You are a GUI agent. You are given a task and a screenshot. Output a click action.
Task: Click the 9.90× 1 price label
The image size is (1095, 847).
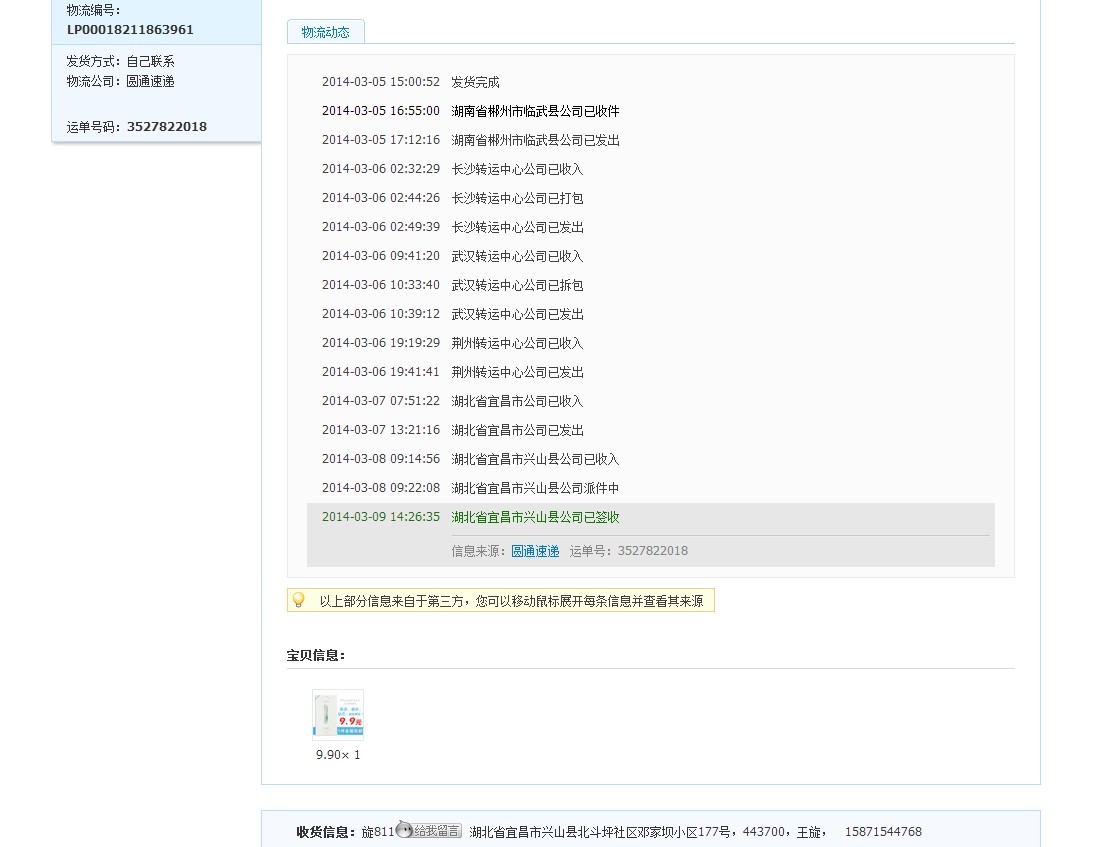click(x=338, y=755)
